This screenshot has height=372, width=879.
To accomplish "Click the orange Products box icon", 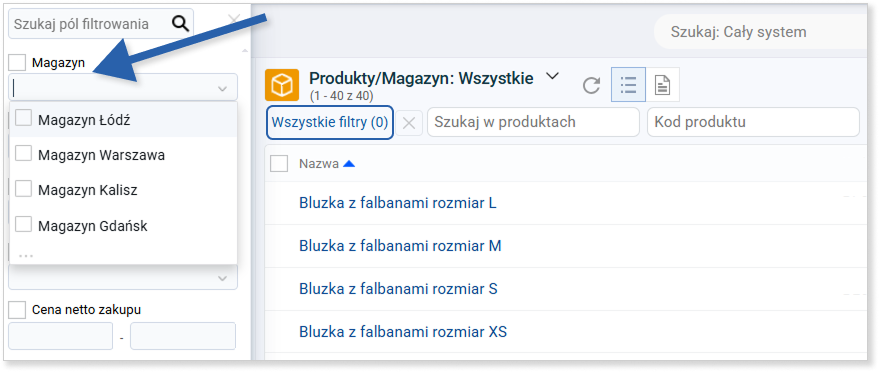I will point(282,85).
